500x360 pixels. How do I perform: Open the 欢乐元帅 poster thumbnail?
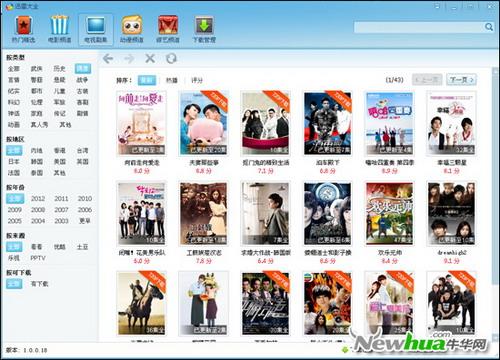coord(389,213)
